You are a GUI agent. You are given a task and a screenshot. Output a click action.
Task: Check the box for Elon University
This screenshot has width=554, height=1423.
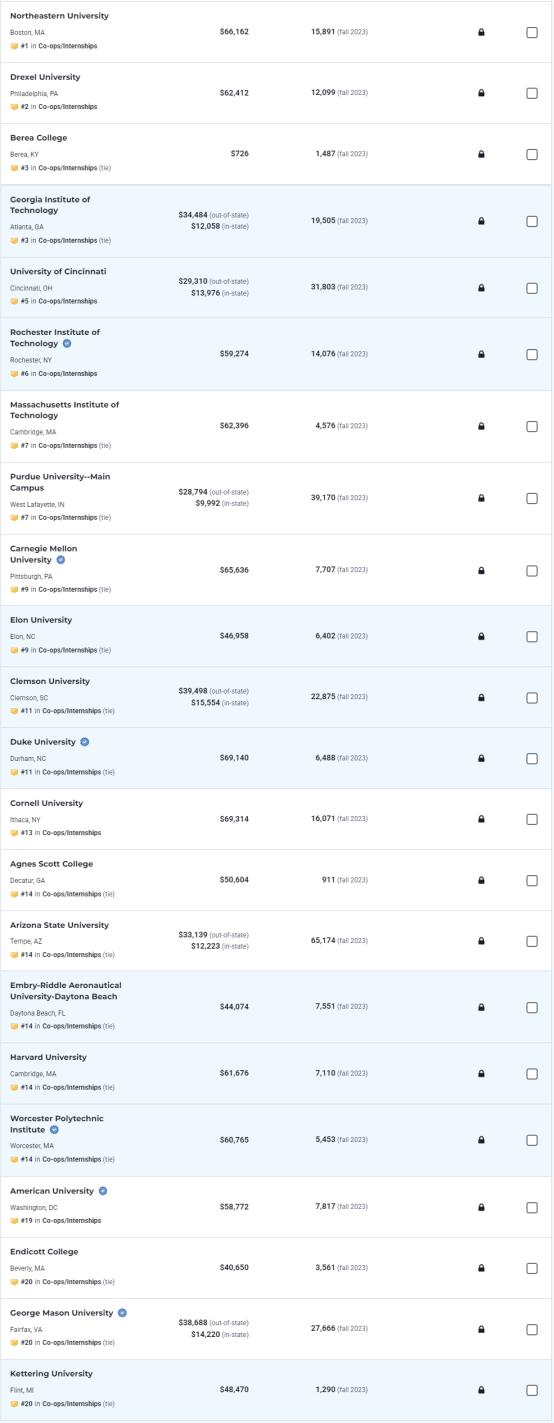pos(532,636)
